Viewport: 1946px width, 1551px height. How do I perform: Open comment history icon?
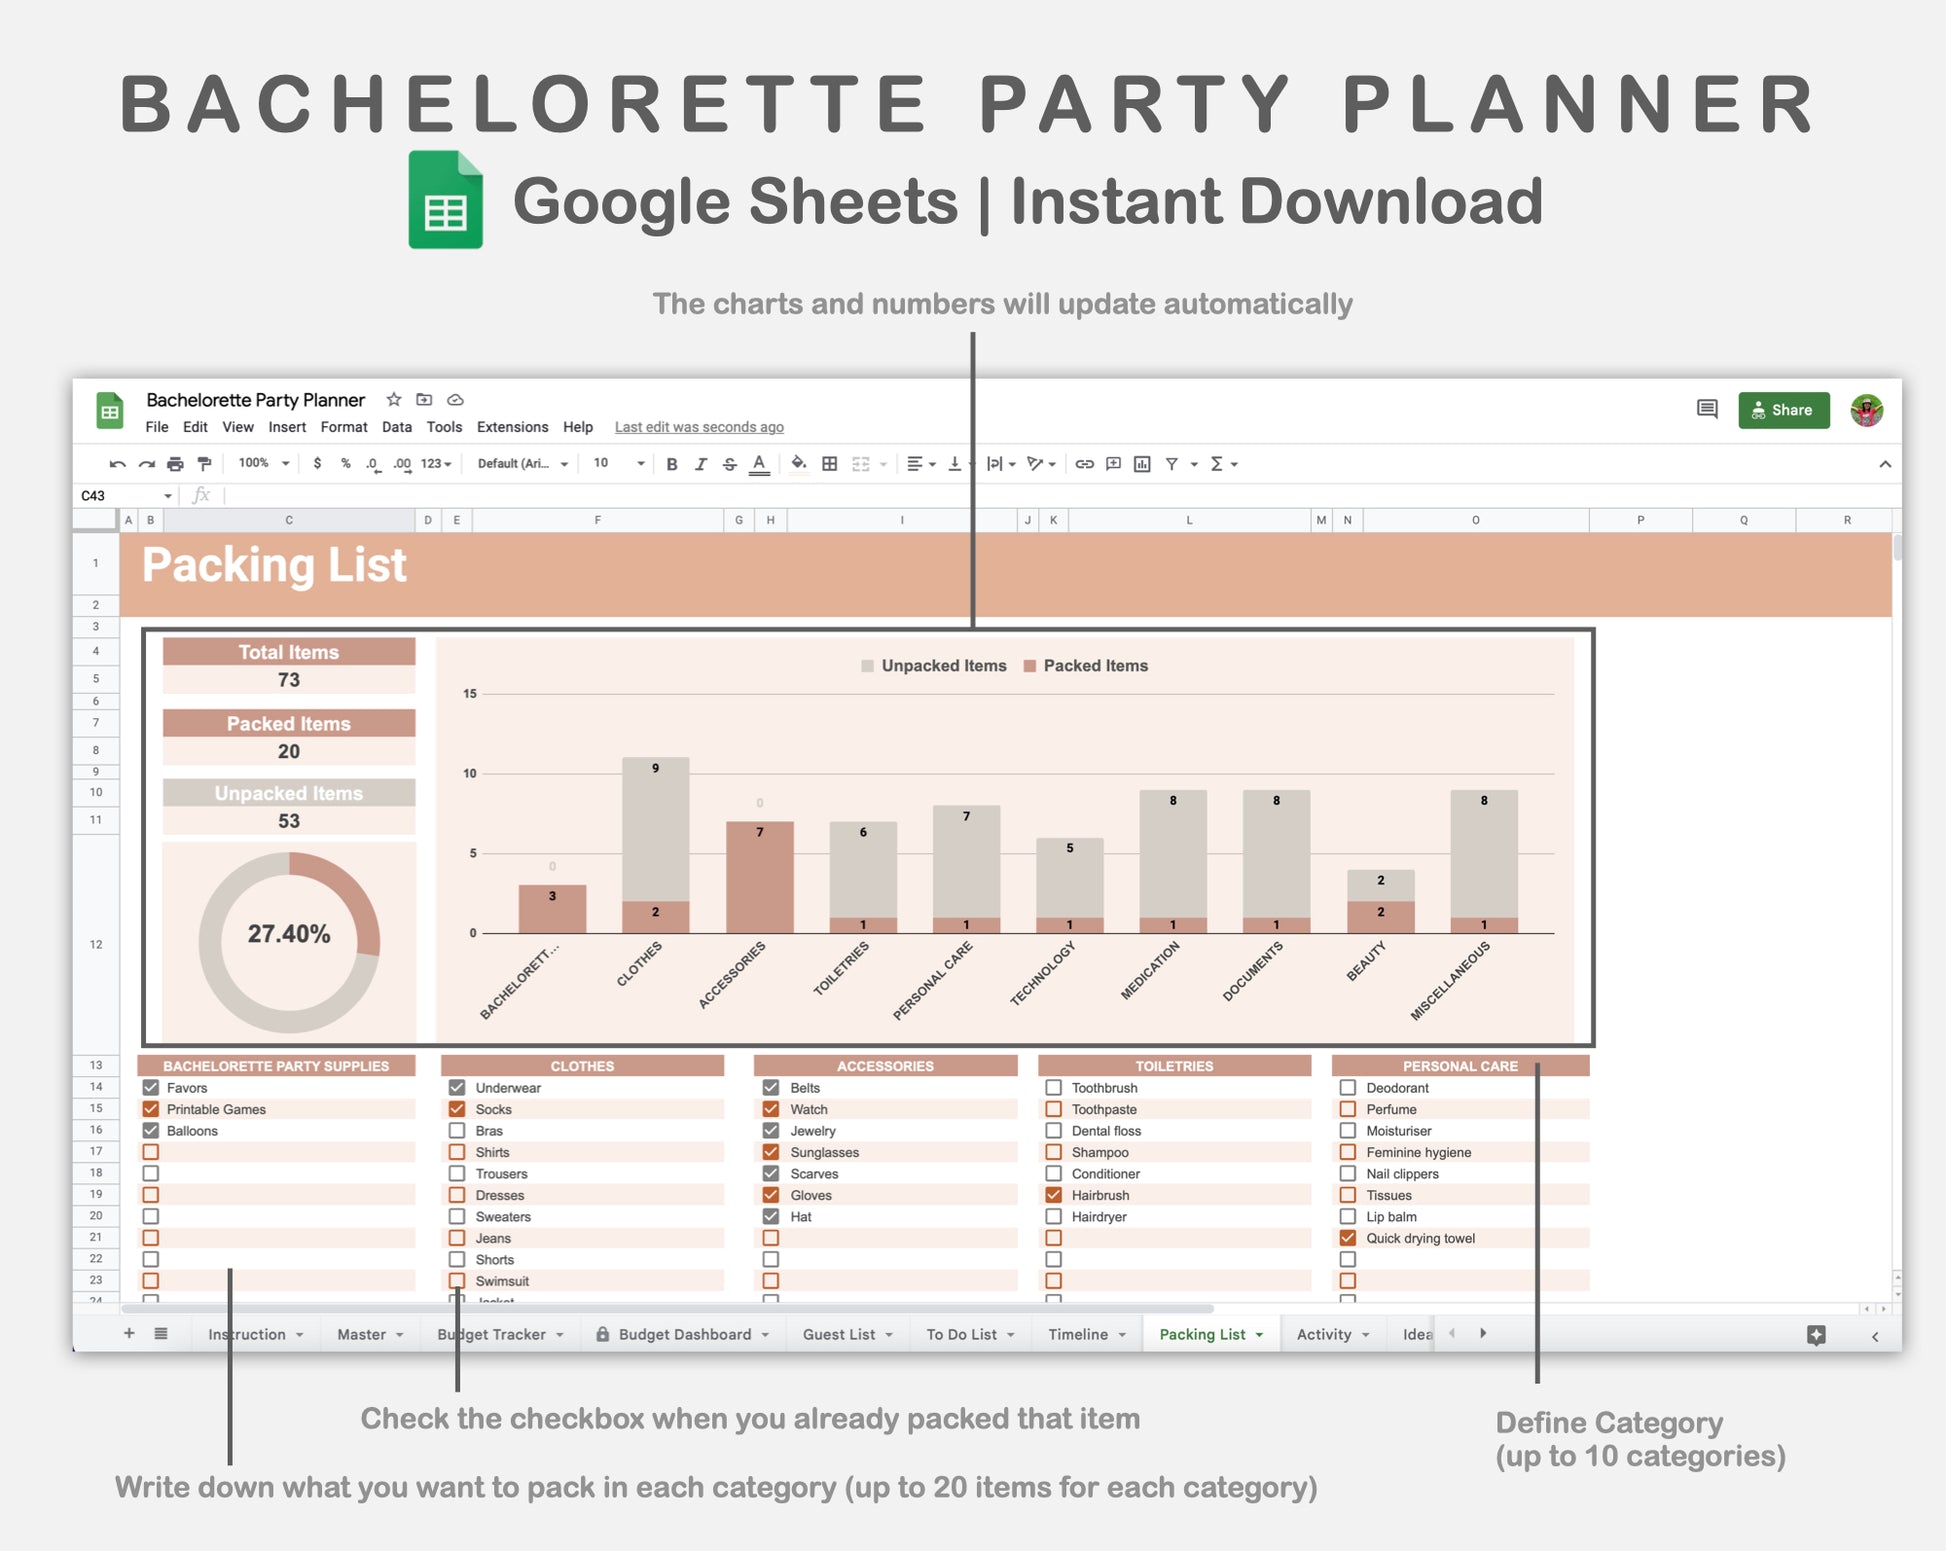pyautogui.click(x=1707, y=409)
